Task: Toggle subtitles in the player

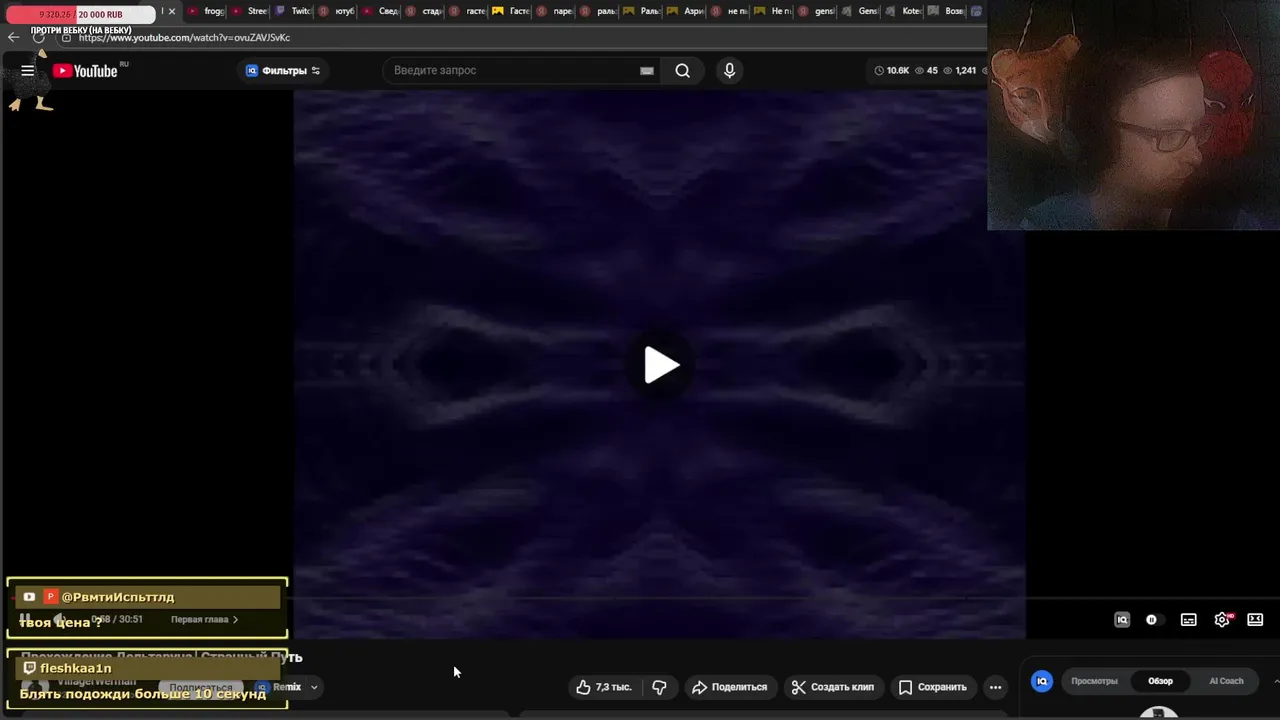Action: click(x=1188, y=620)
